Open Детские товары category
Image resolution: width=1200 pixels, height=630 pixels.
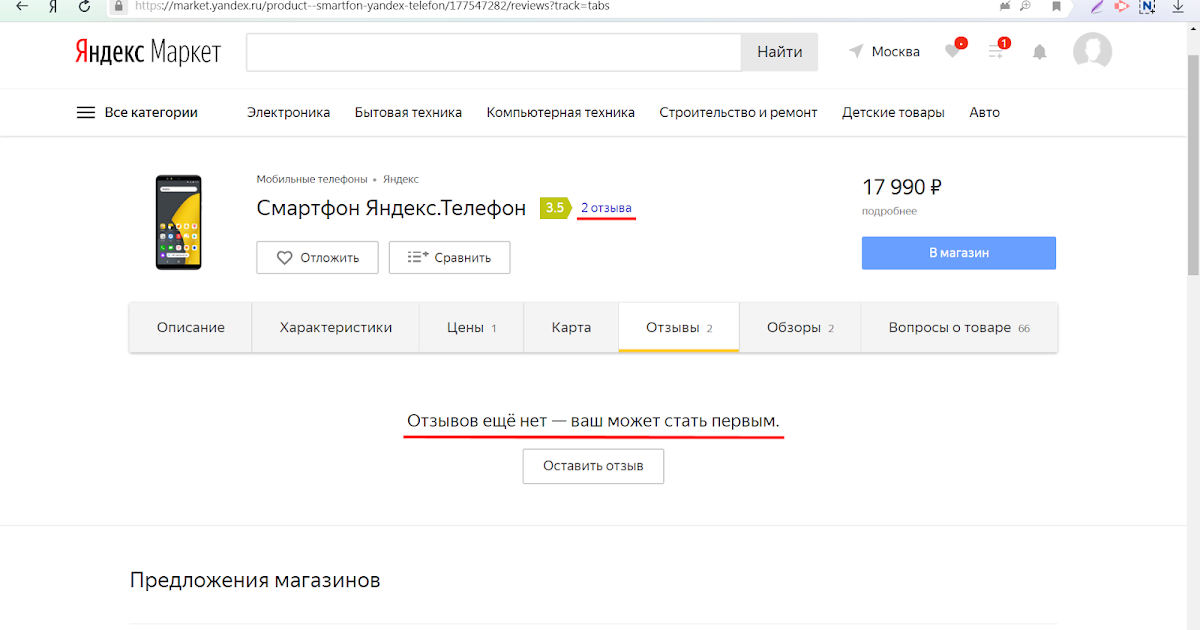pos(893,113)
